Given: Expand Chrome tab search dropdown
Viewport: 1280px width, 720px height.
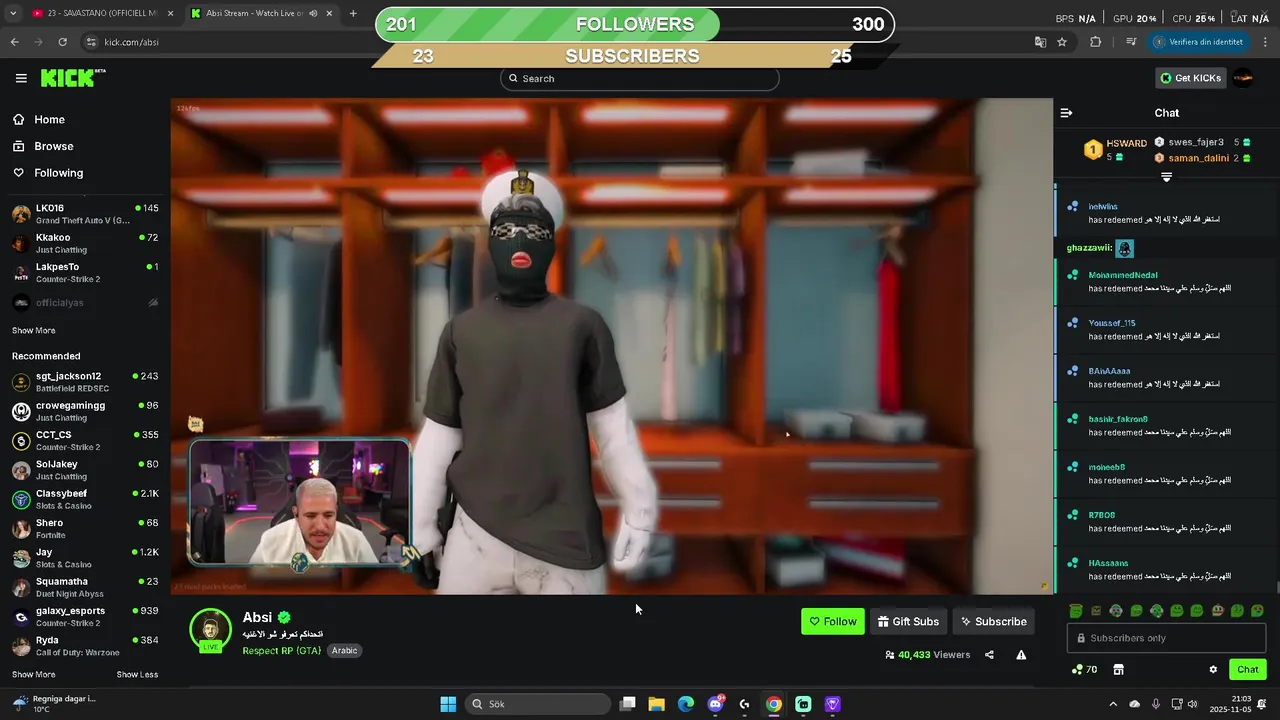Looking at the screenshot, I should point(12,13).
